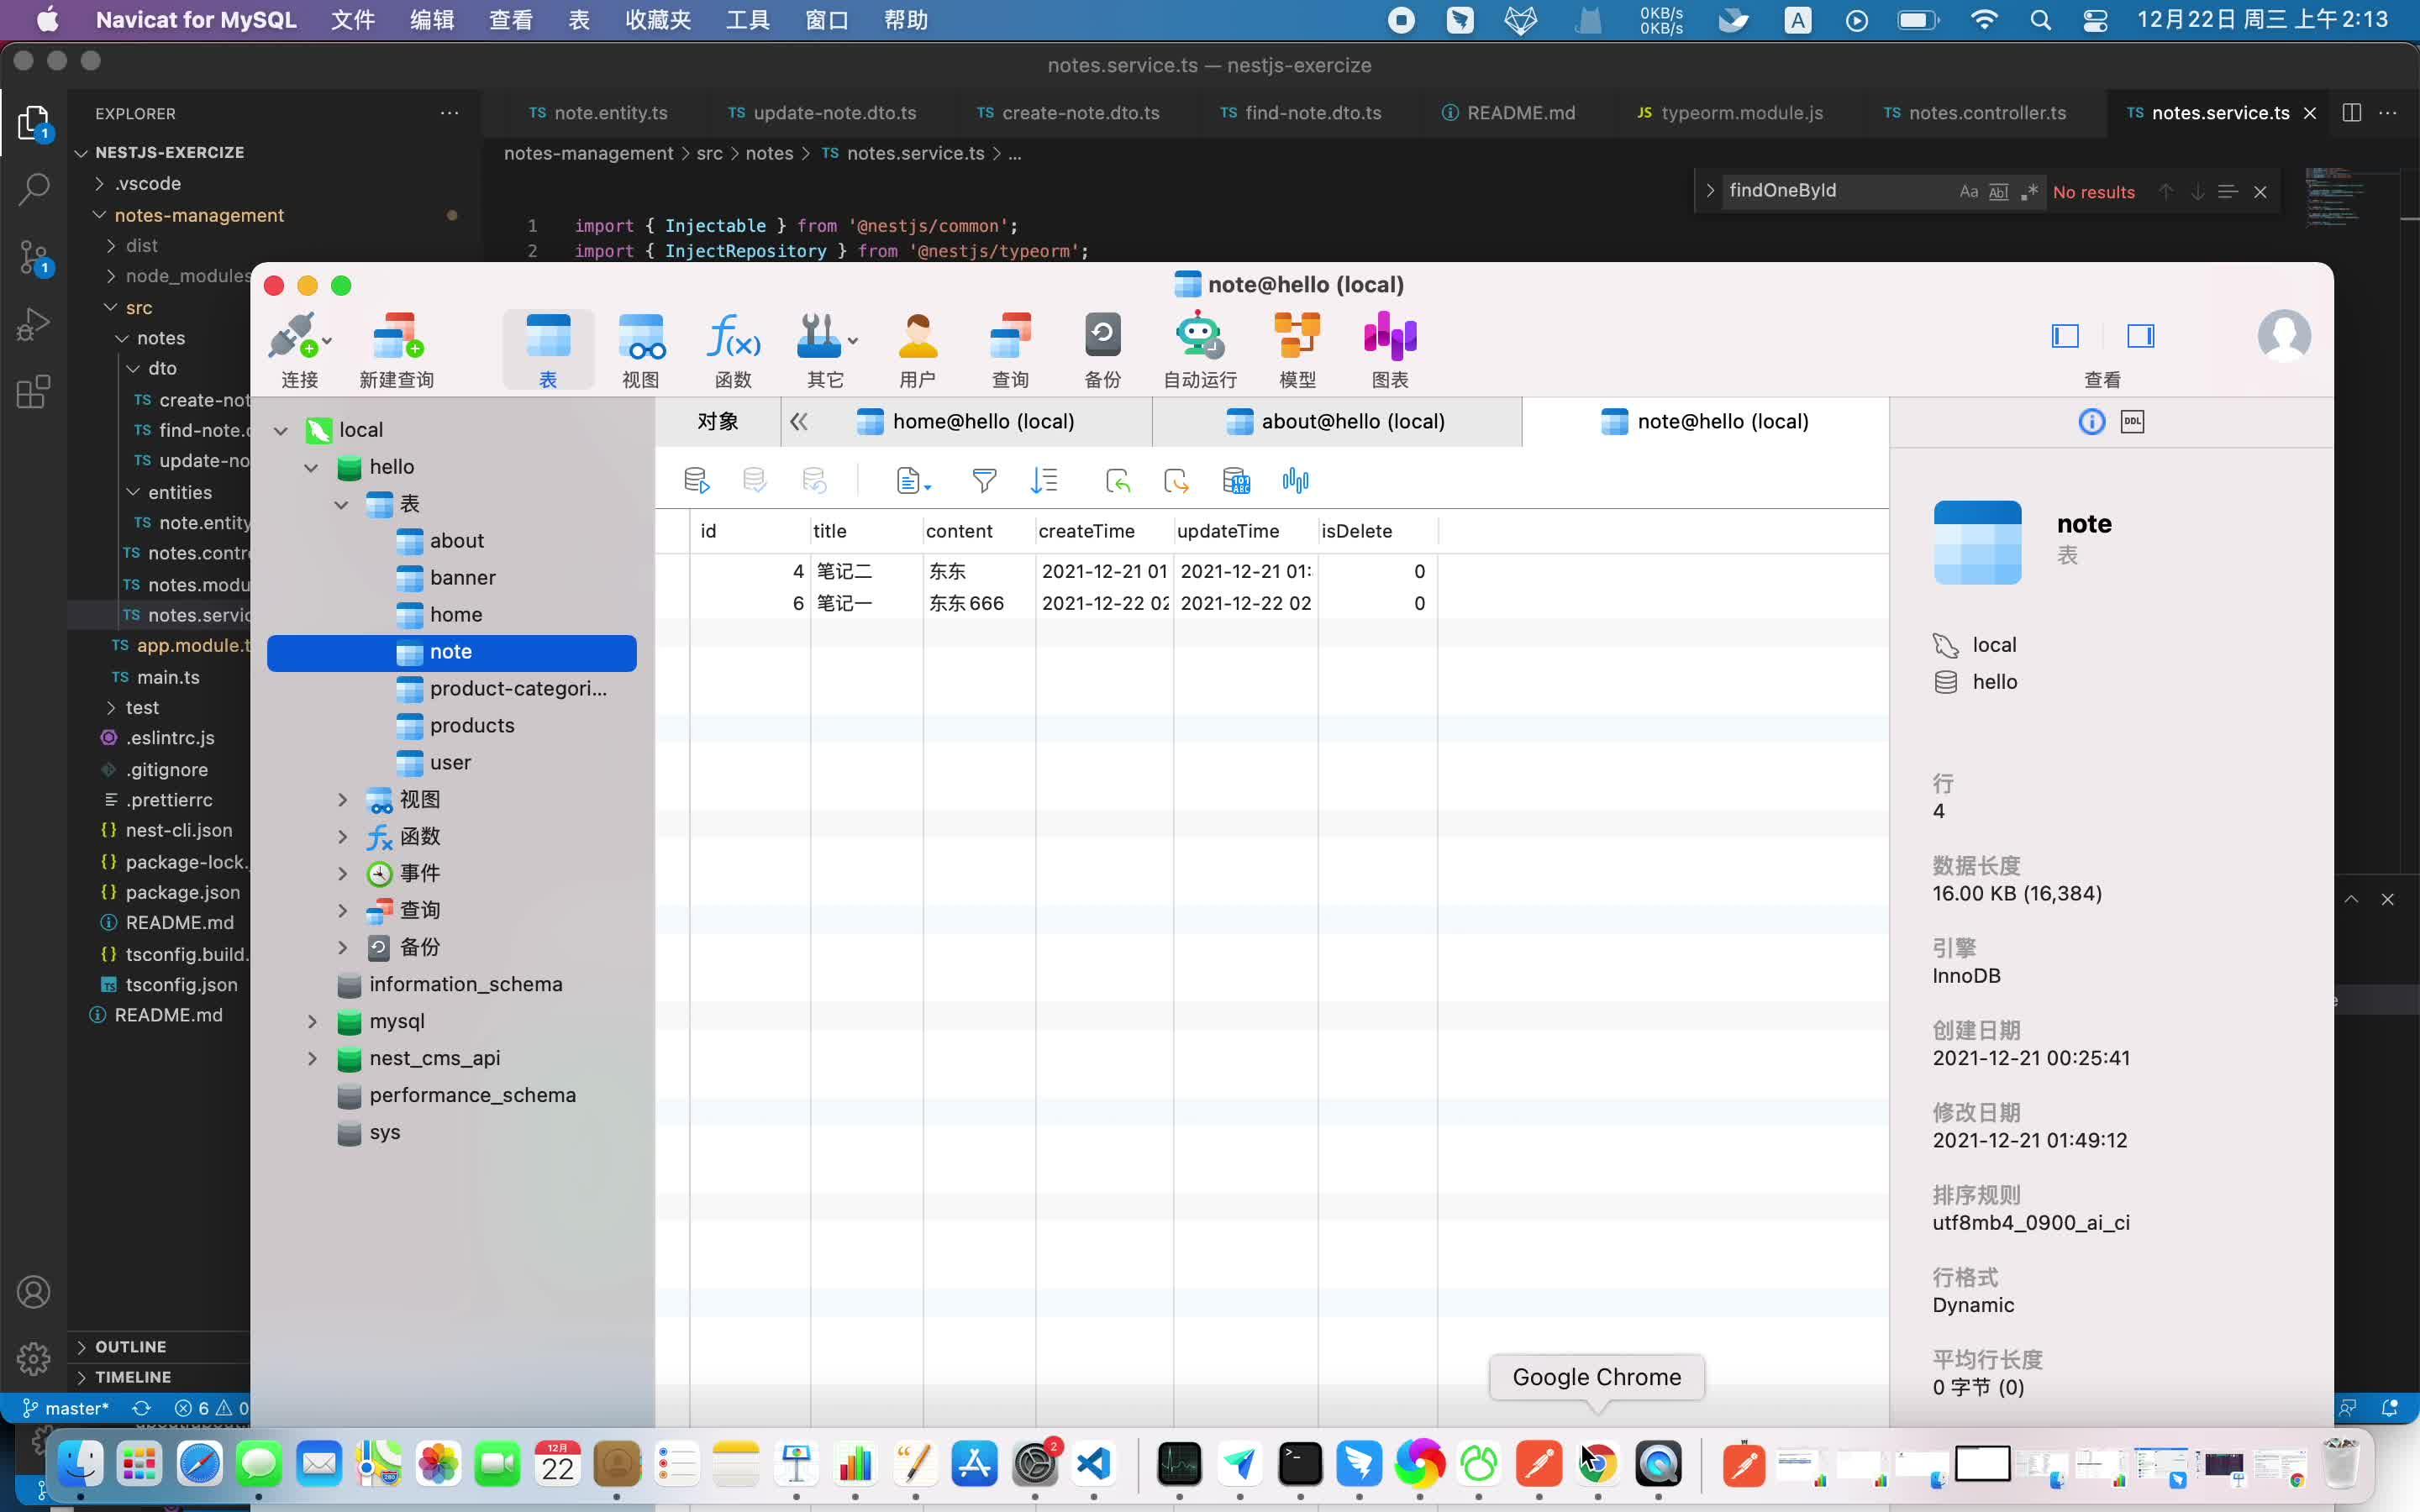Expand the mysql database node
2420x1512 pixels.
coord(312,1021)
